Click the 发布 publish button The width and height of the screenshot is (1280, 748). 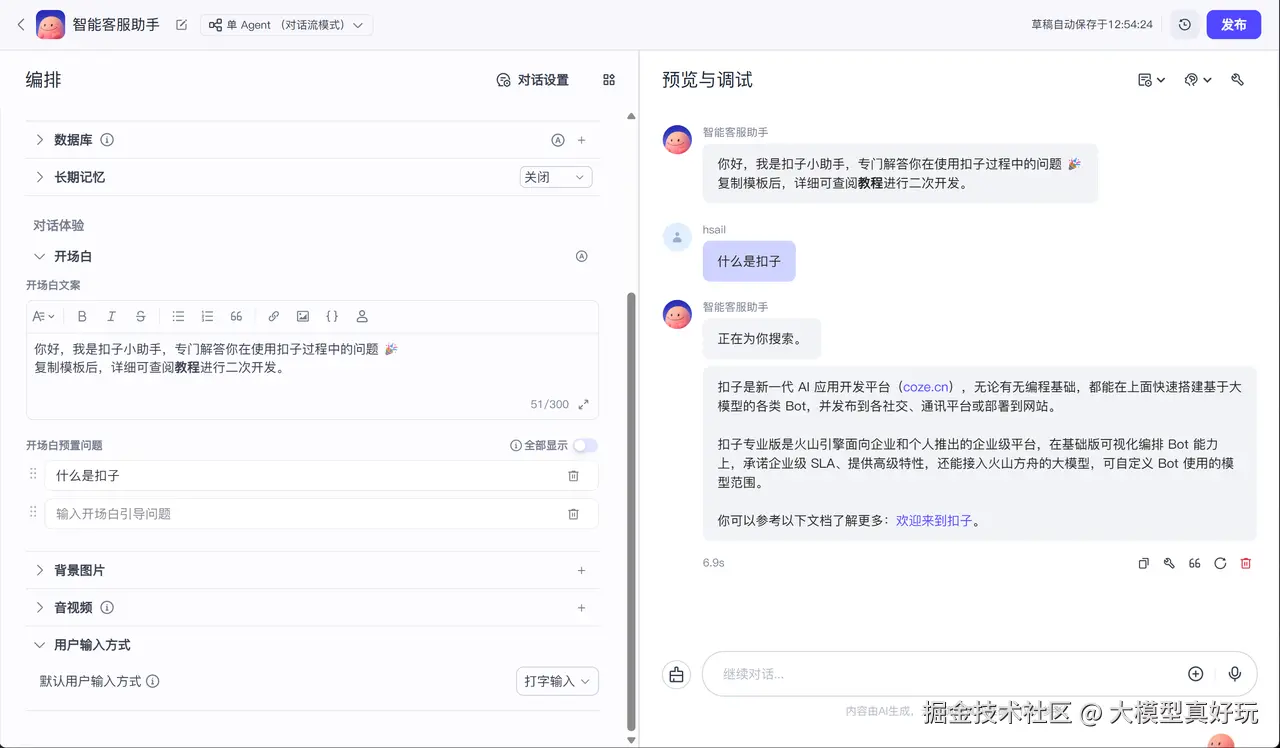[1234, 25]
